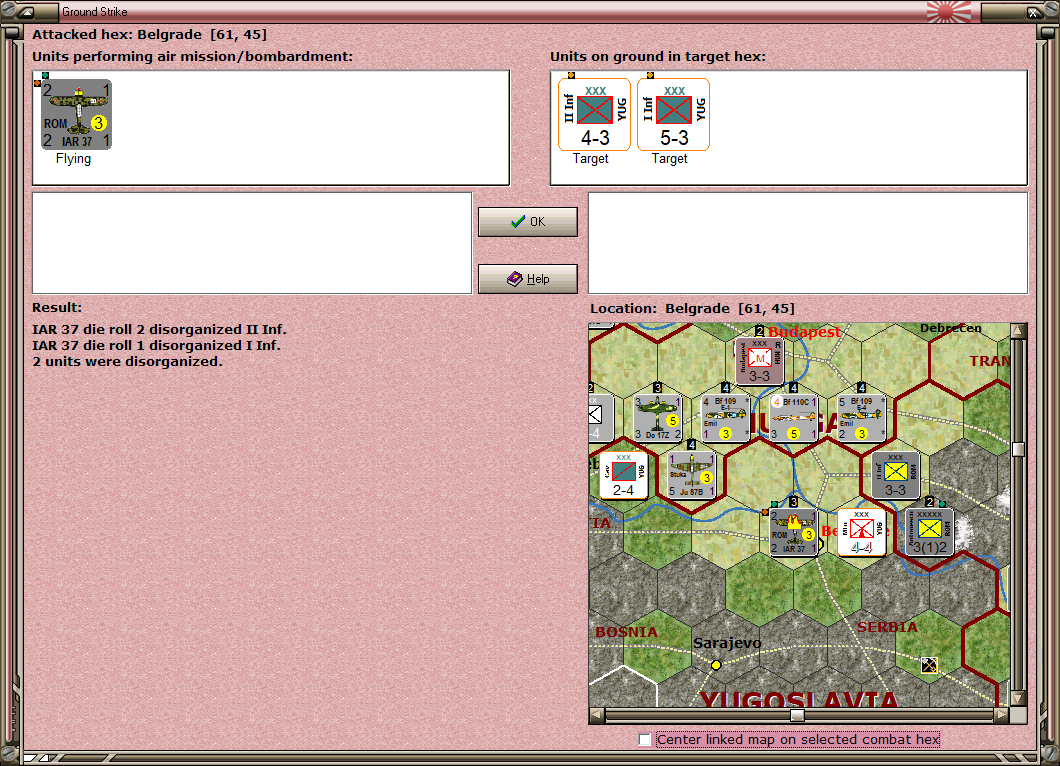1060x766 pixels.
Task: Click the Budapest city label on map
Action: tap(804, 332)
